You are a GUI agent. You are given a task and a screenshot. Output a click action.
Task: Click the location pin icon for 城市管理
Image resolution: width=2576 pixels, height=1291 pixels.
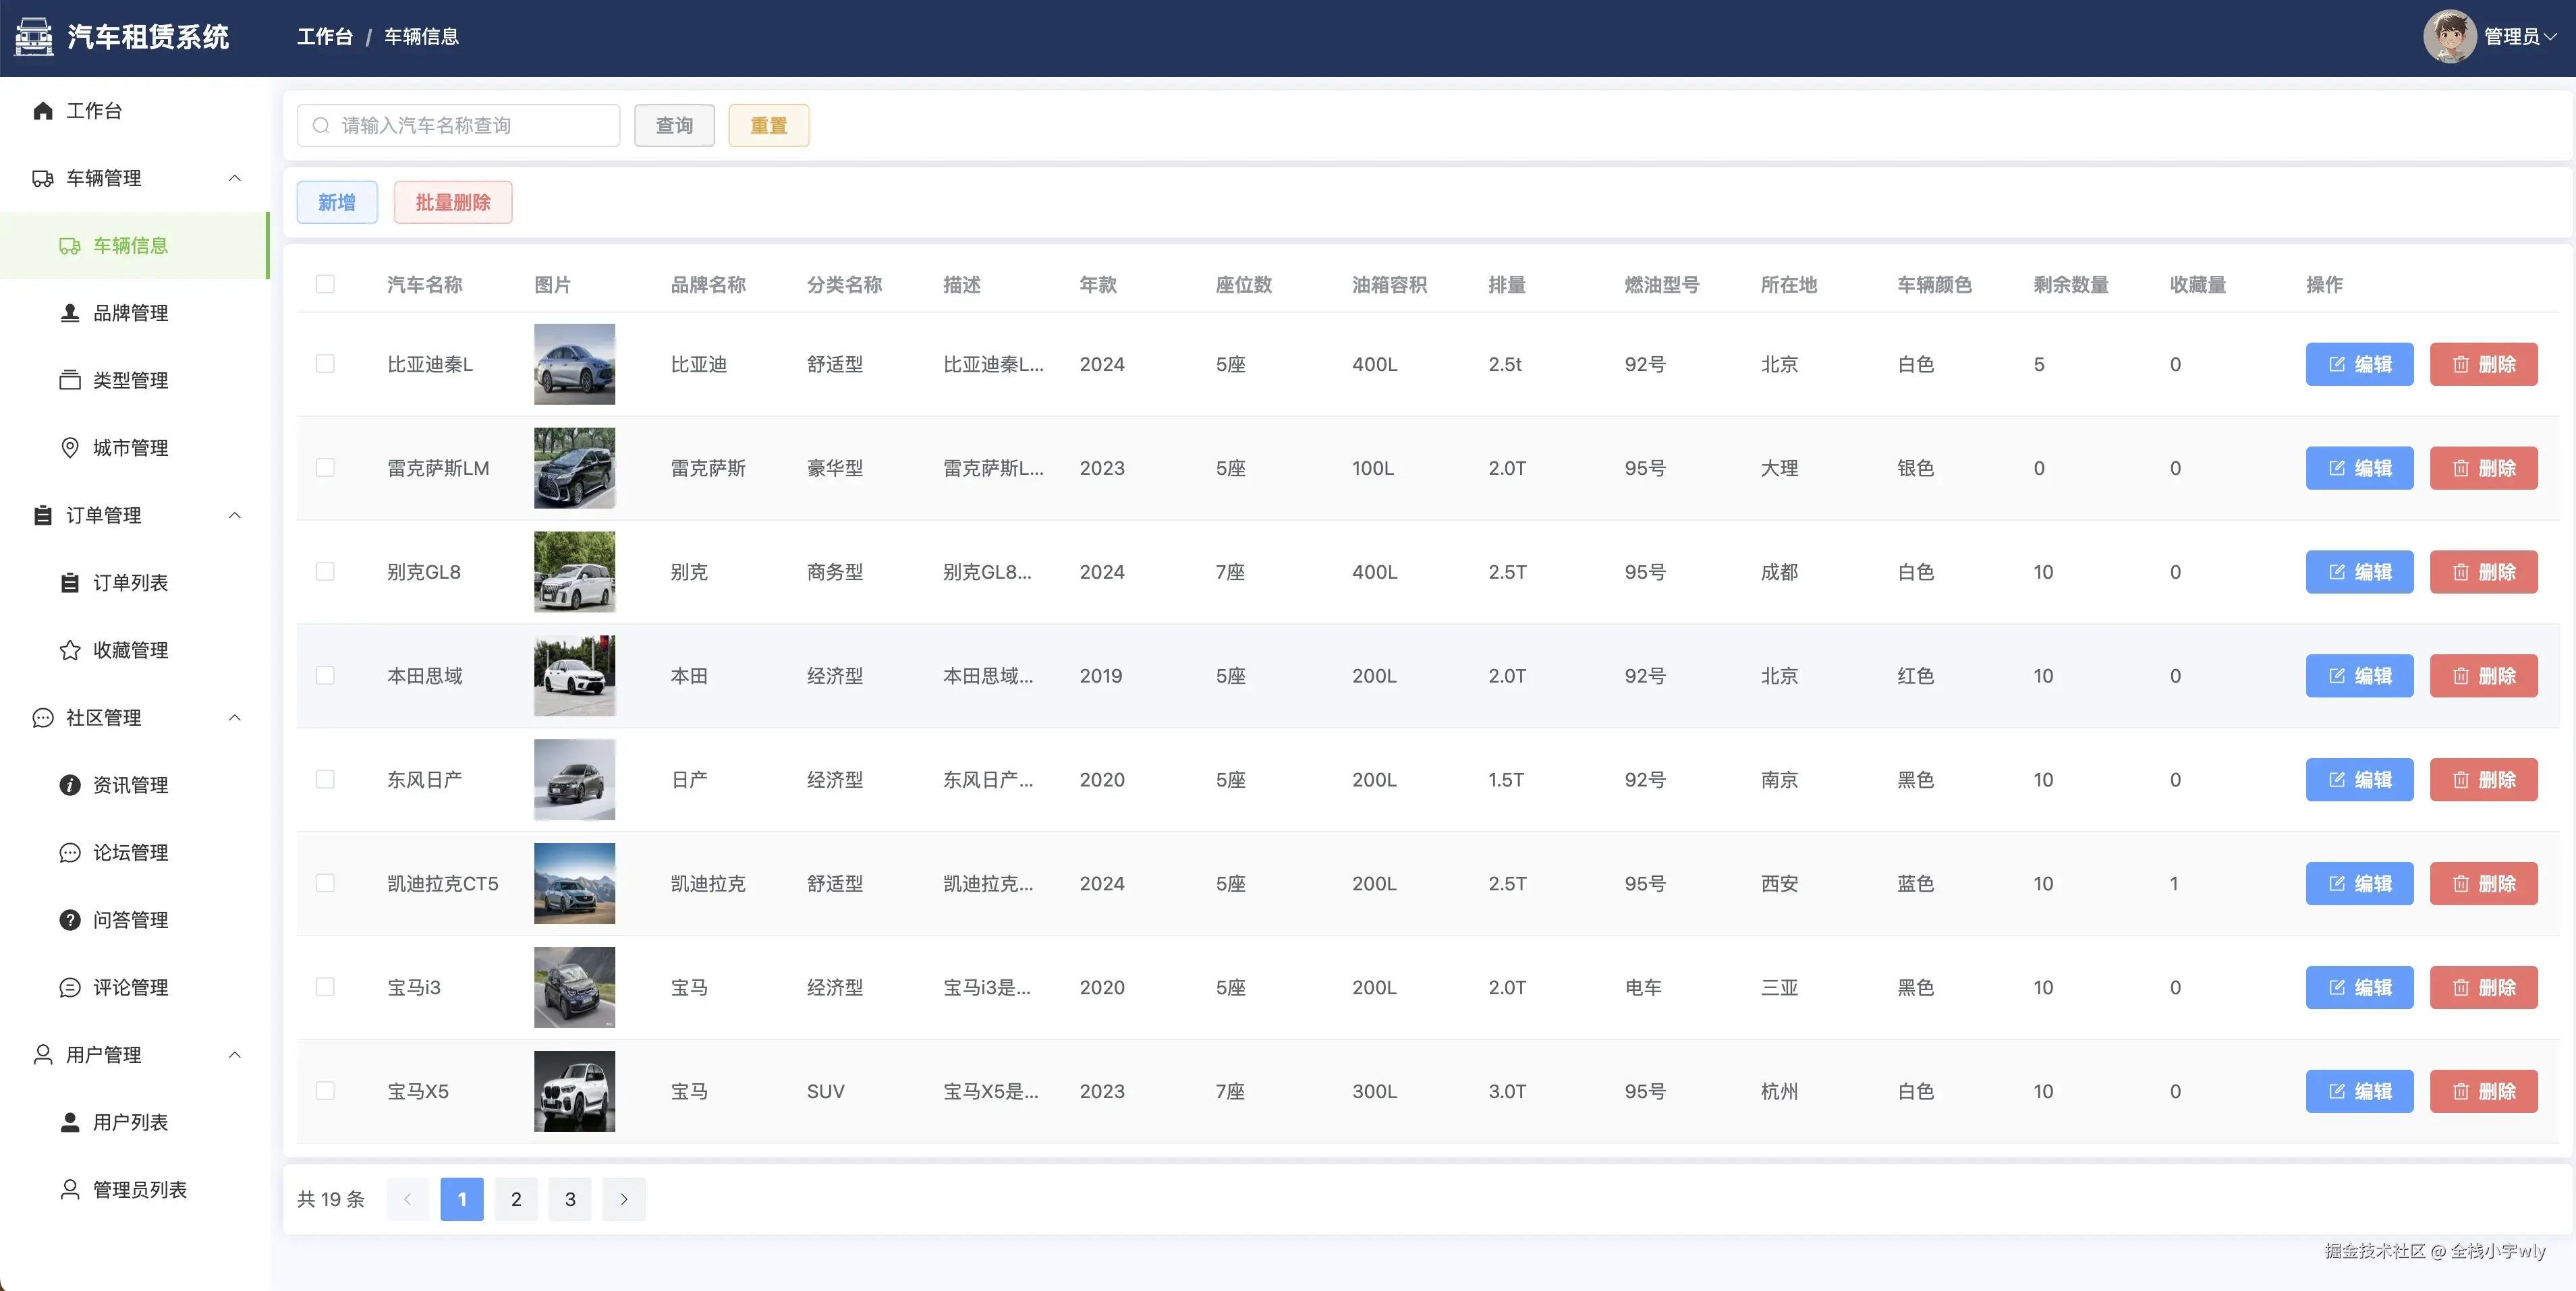(x=69, y=448)
